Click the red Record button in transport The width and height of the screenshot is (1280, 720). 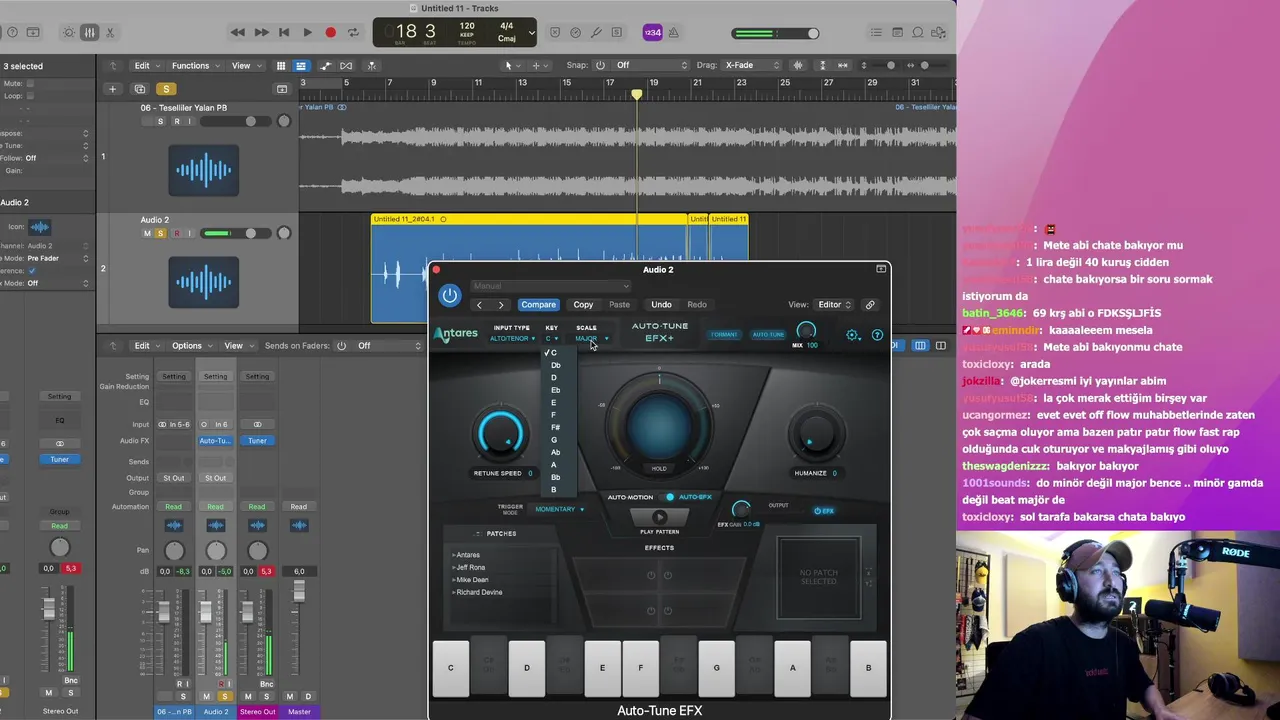330,33
